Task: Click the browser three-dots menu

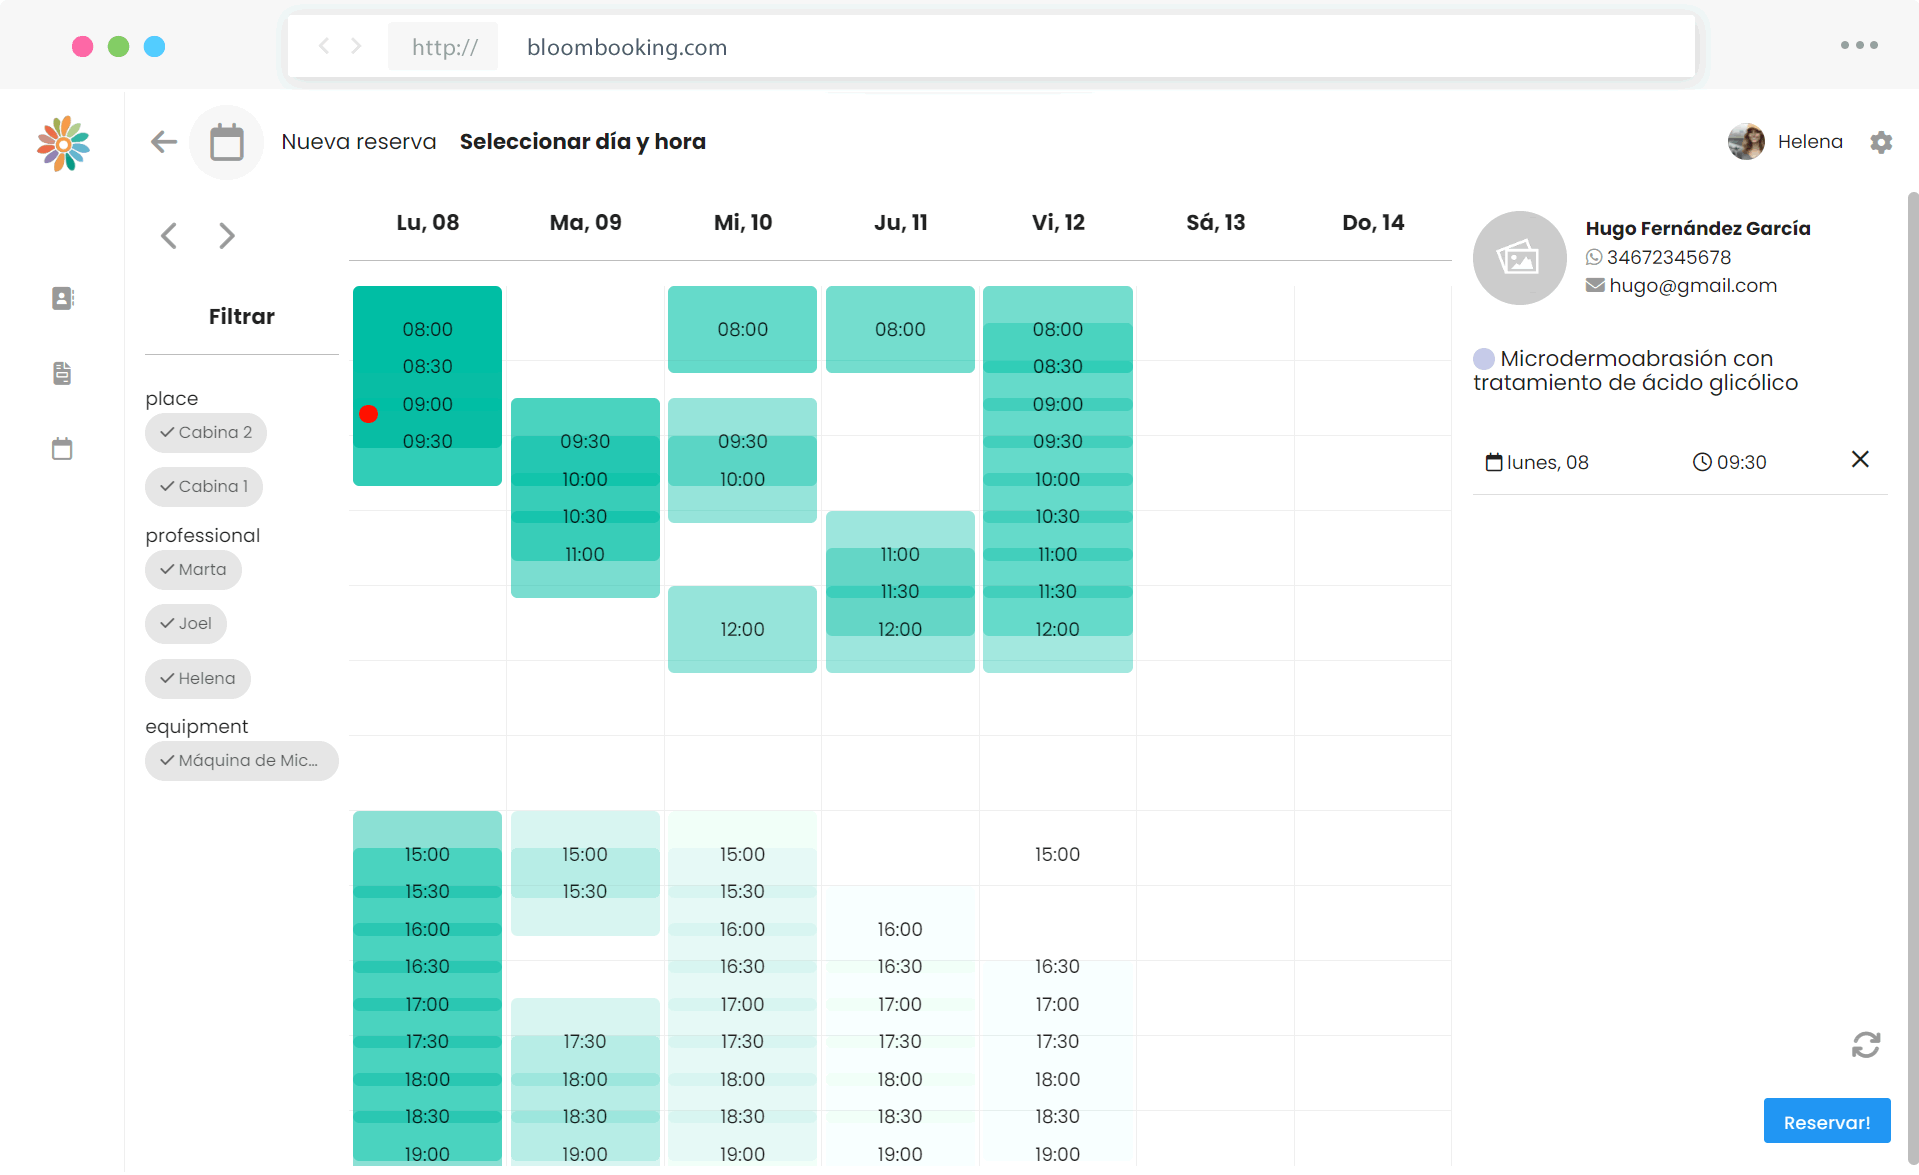Action: (x=1859, y=45)
